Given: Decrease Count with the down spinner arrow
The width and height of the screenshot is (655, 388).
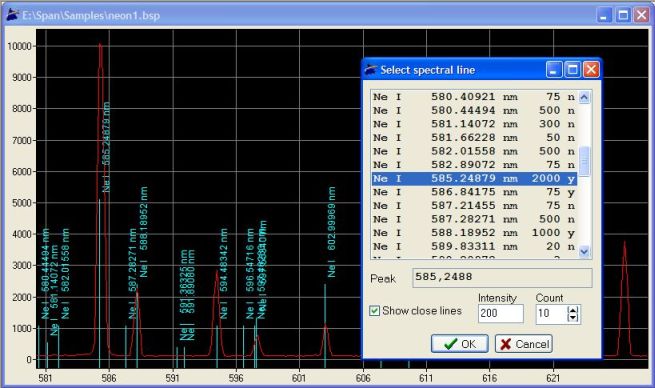Looking at the screenshot, I should [x=574, y=318].
